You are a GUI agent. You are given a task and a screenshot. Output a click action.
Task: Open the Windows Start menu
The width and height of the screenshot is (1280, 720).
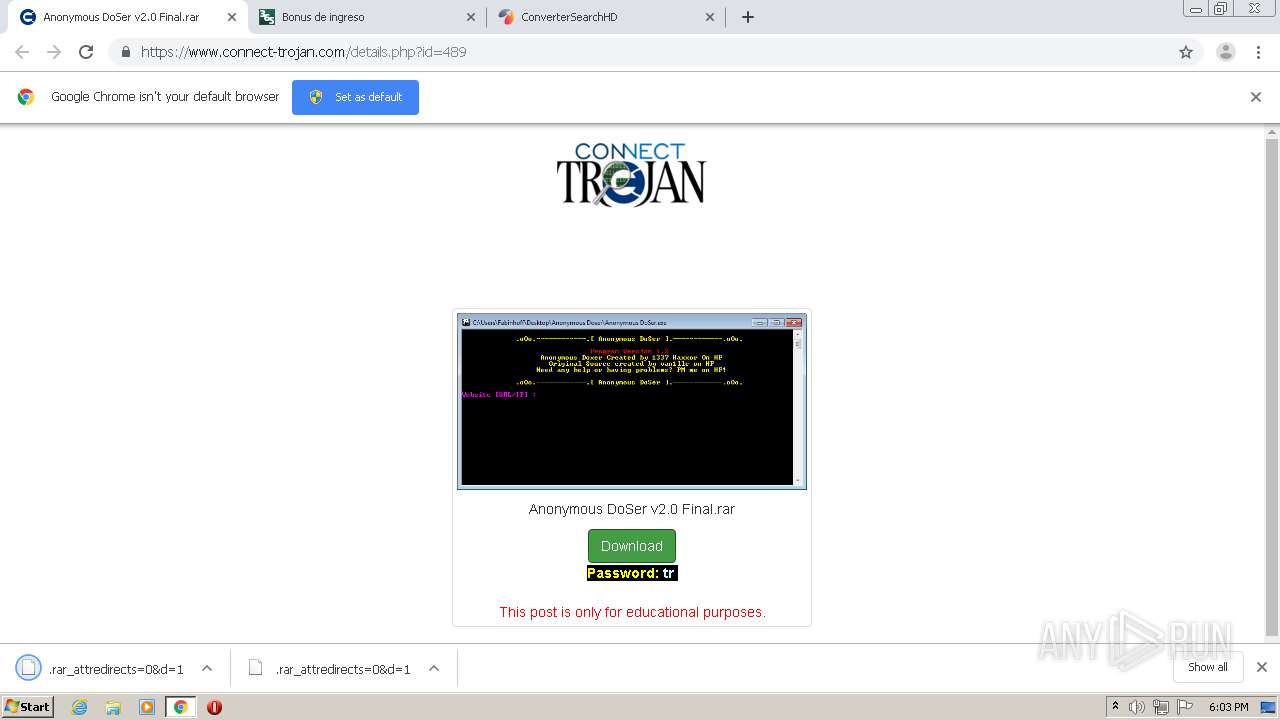[28, 706]
